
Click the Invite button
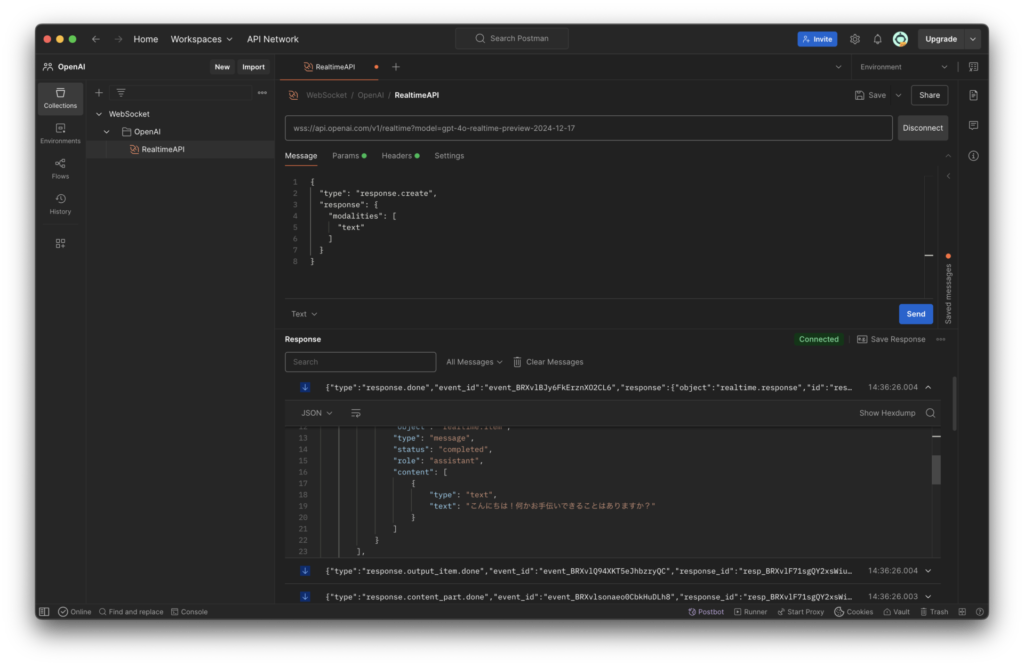[x=817, y=39]
